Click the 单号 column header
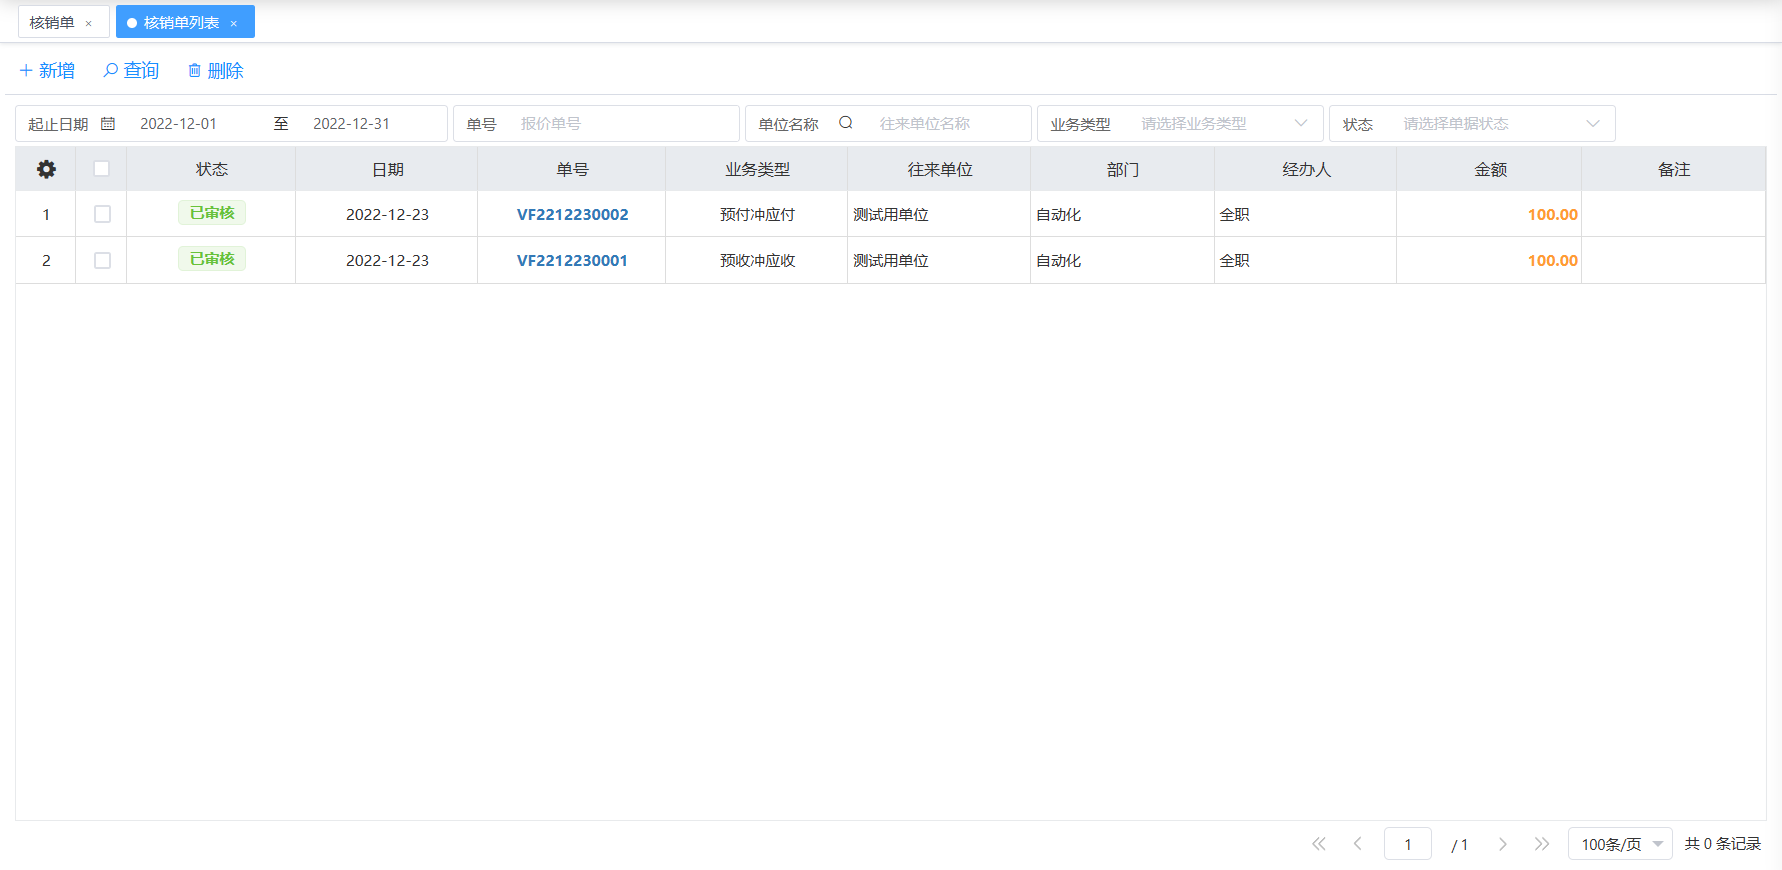Viewport: 1782px width, 870px height. pyautogui.click(x=572, y=169)
